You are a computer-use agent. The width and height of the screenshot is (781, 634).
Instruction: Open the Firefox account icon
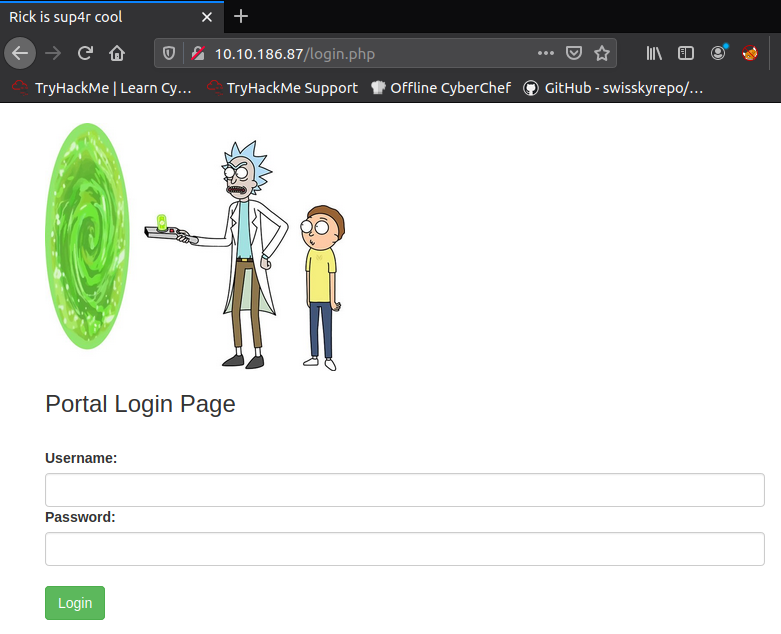coord(718,53)
